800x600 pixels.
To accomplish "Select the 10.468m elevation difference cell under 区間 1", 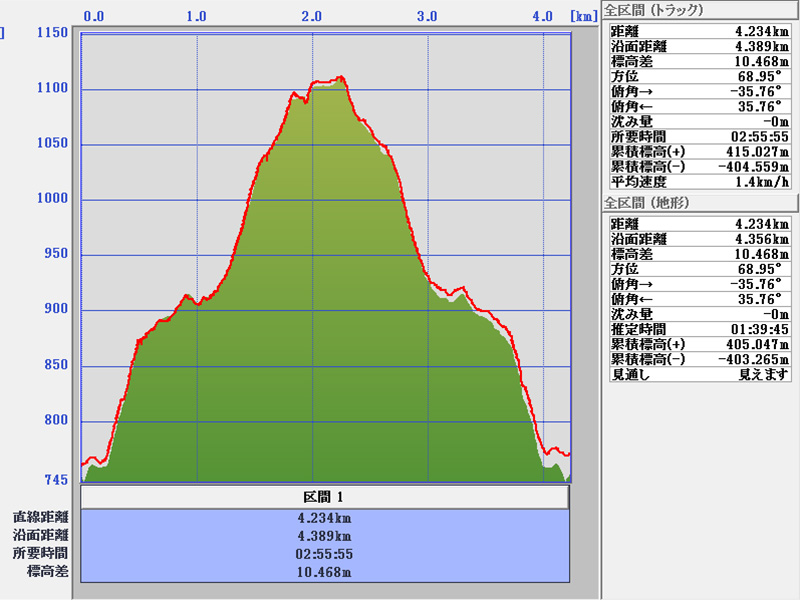I will click(x=324, y=572).
